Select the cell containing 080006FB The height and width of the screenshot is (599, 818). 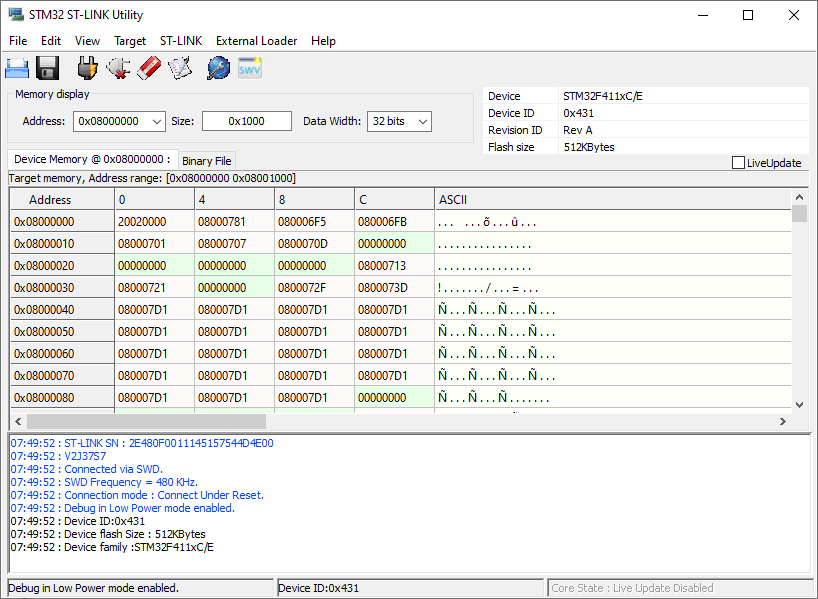(394, 222)
